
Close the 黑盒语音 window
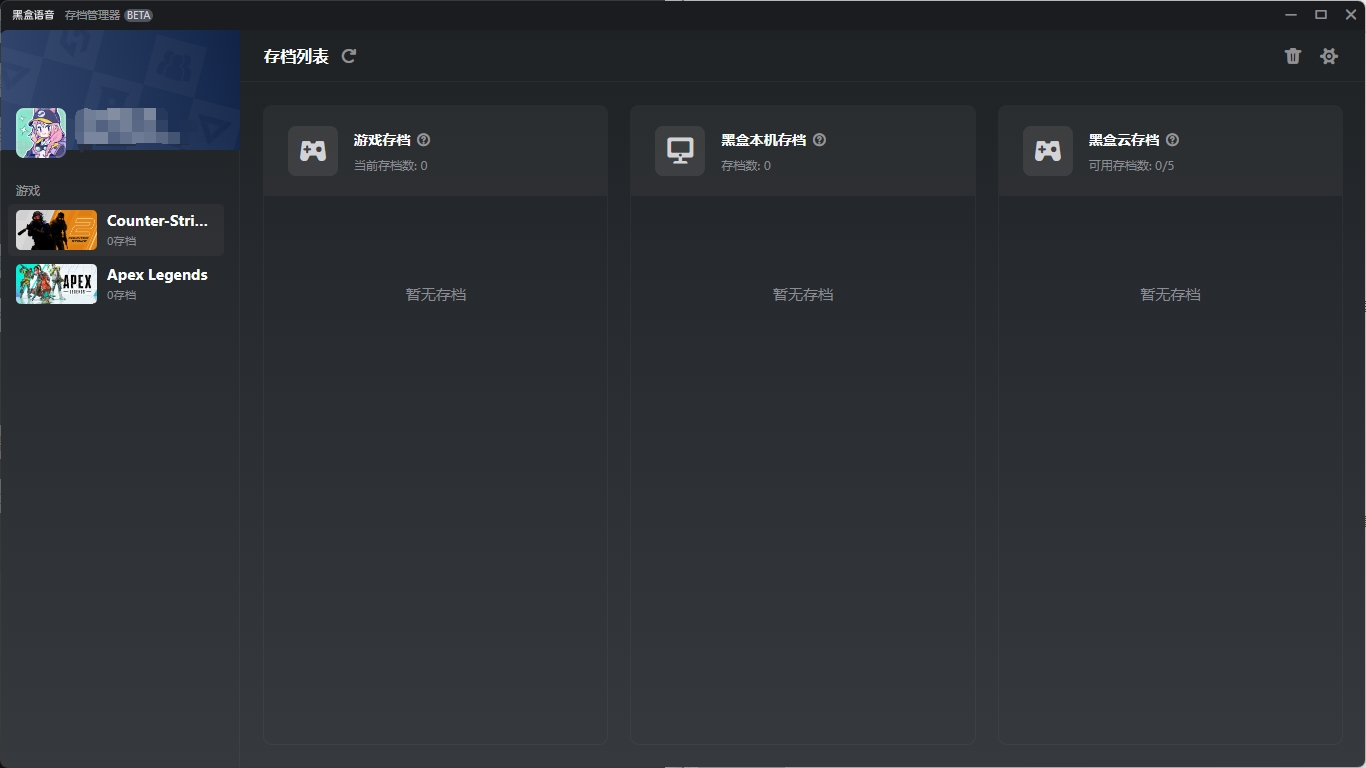point(1351,15)
